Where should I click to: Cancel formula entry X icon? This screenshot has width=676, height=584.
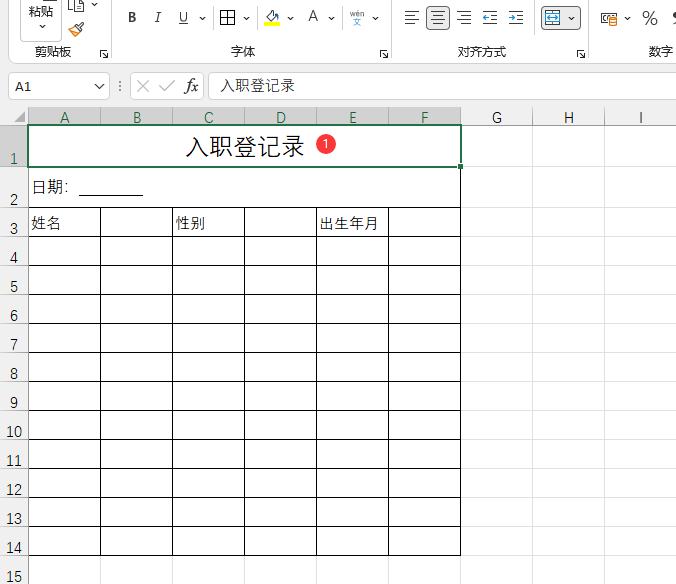pos(143,86)
